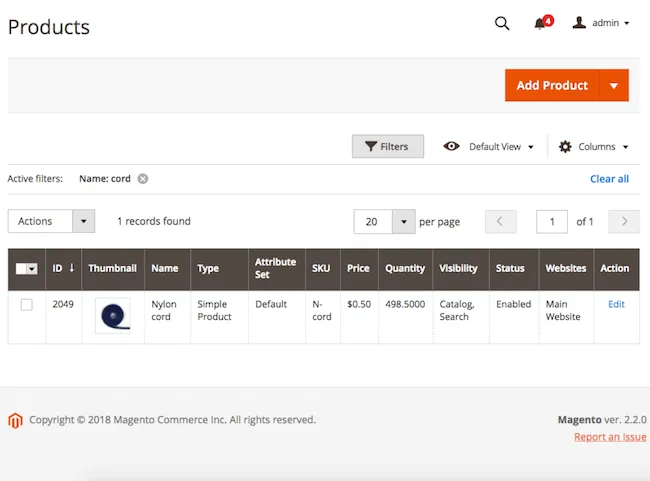Screen dimensions: 650x481
Task: Click Edit link for Nylon cord
Action: tap(616, 304)
